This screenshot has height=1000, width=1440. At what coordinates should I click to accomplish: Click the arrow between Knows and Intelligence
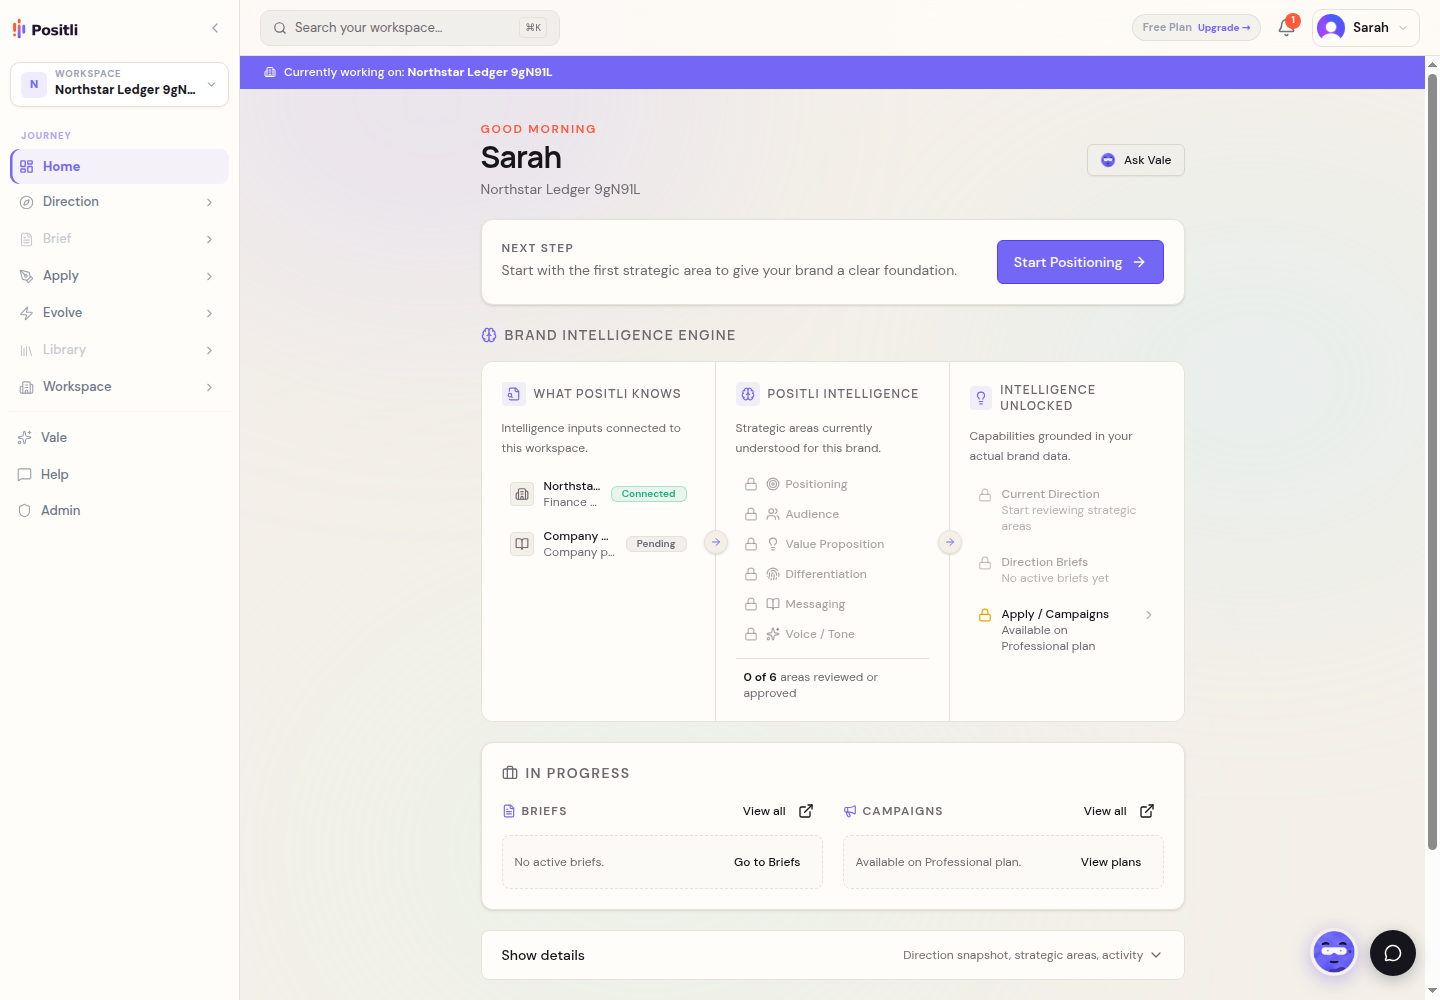pyautogui.click(x=716, y=542)
